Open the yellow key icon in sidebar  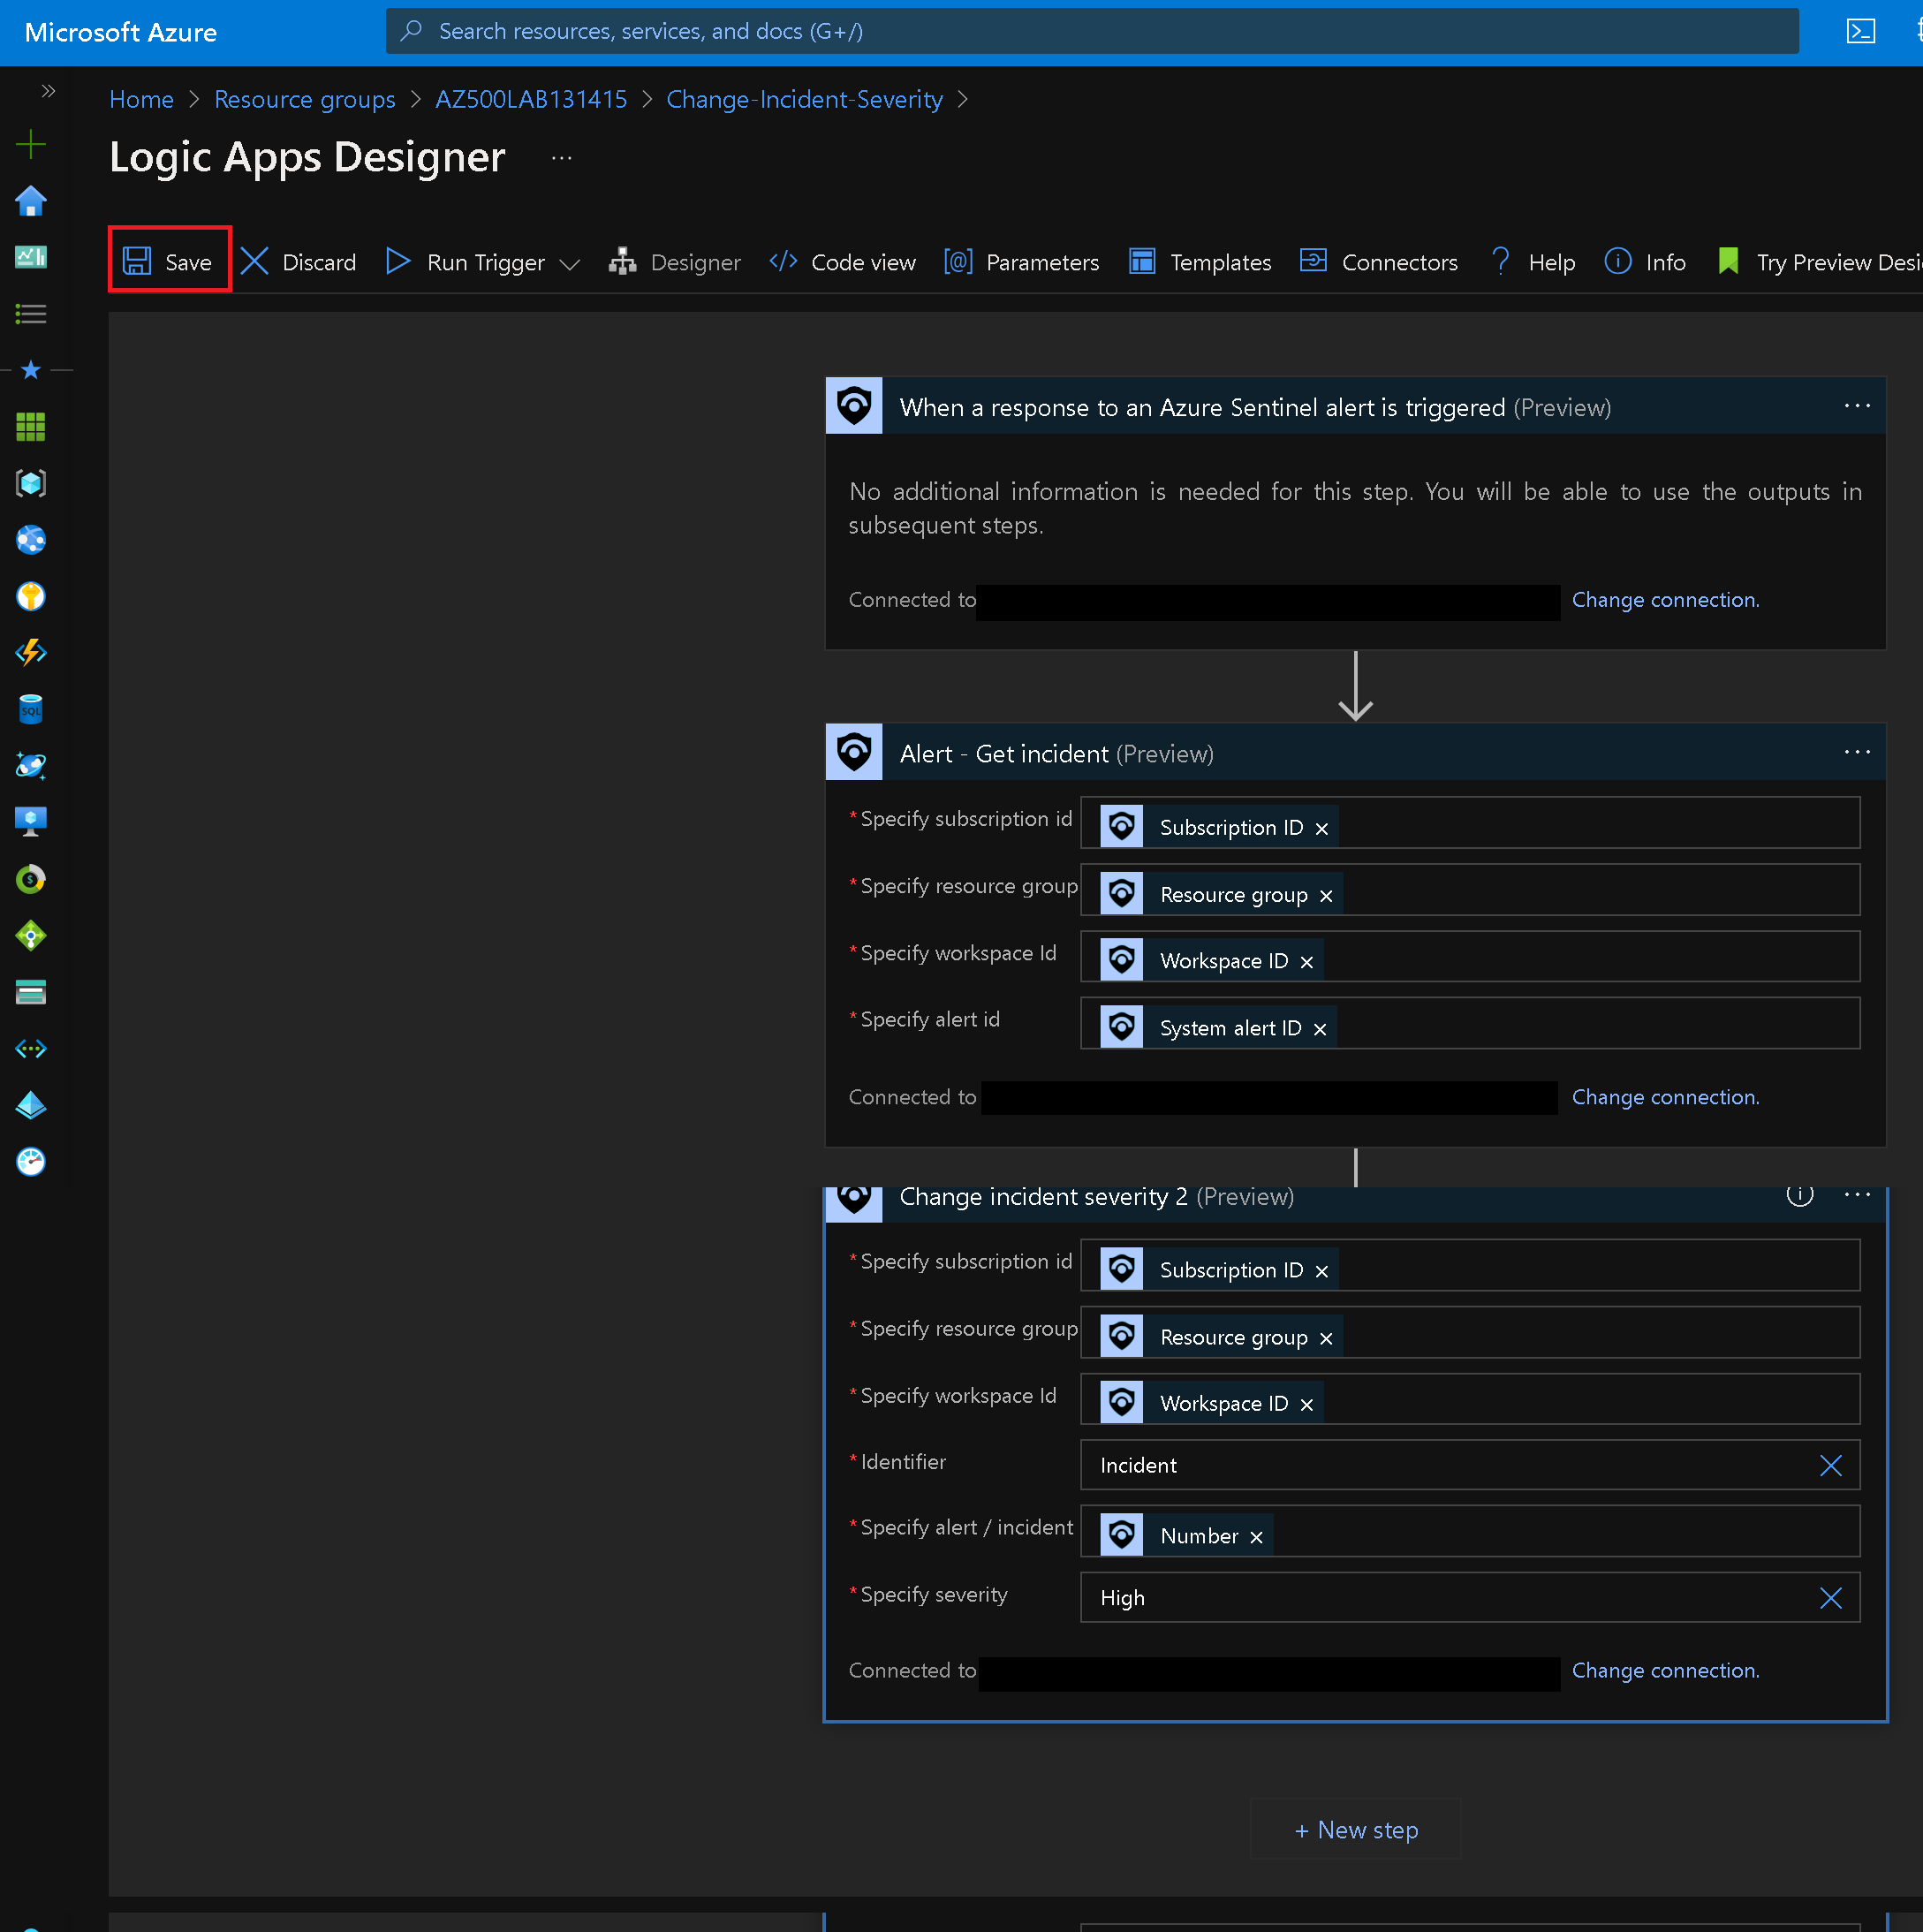coord(31,597)
